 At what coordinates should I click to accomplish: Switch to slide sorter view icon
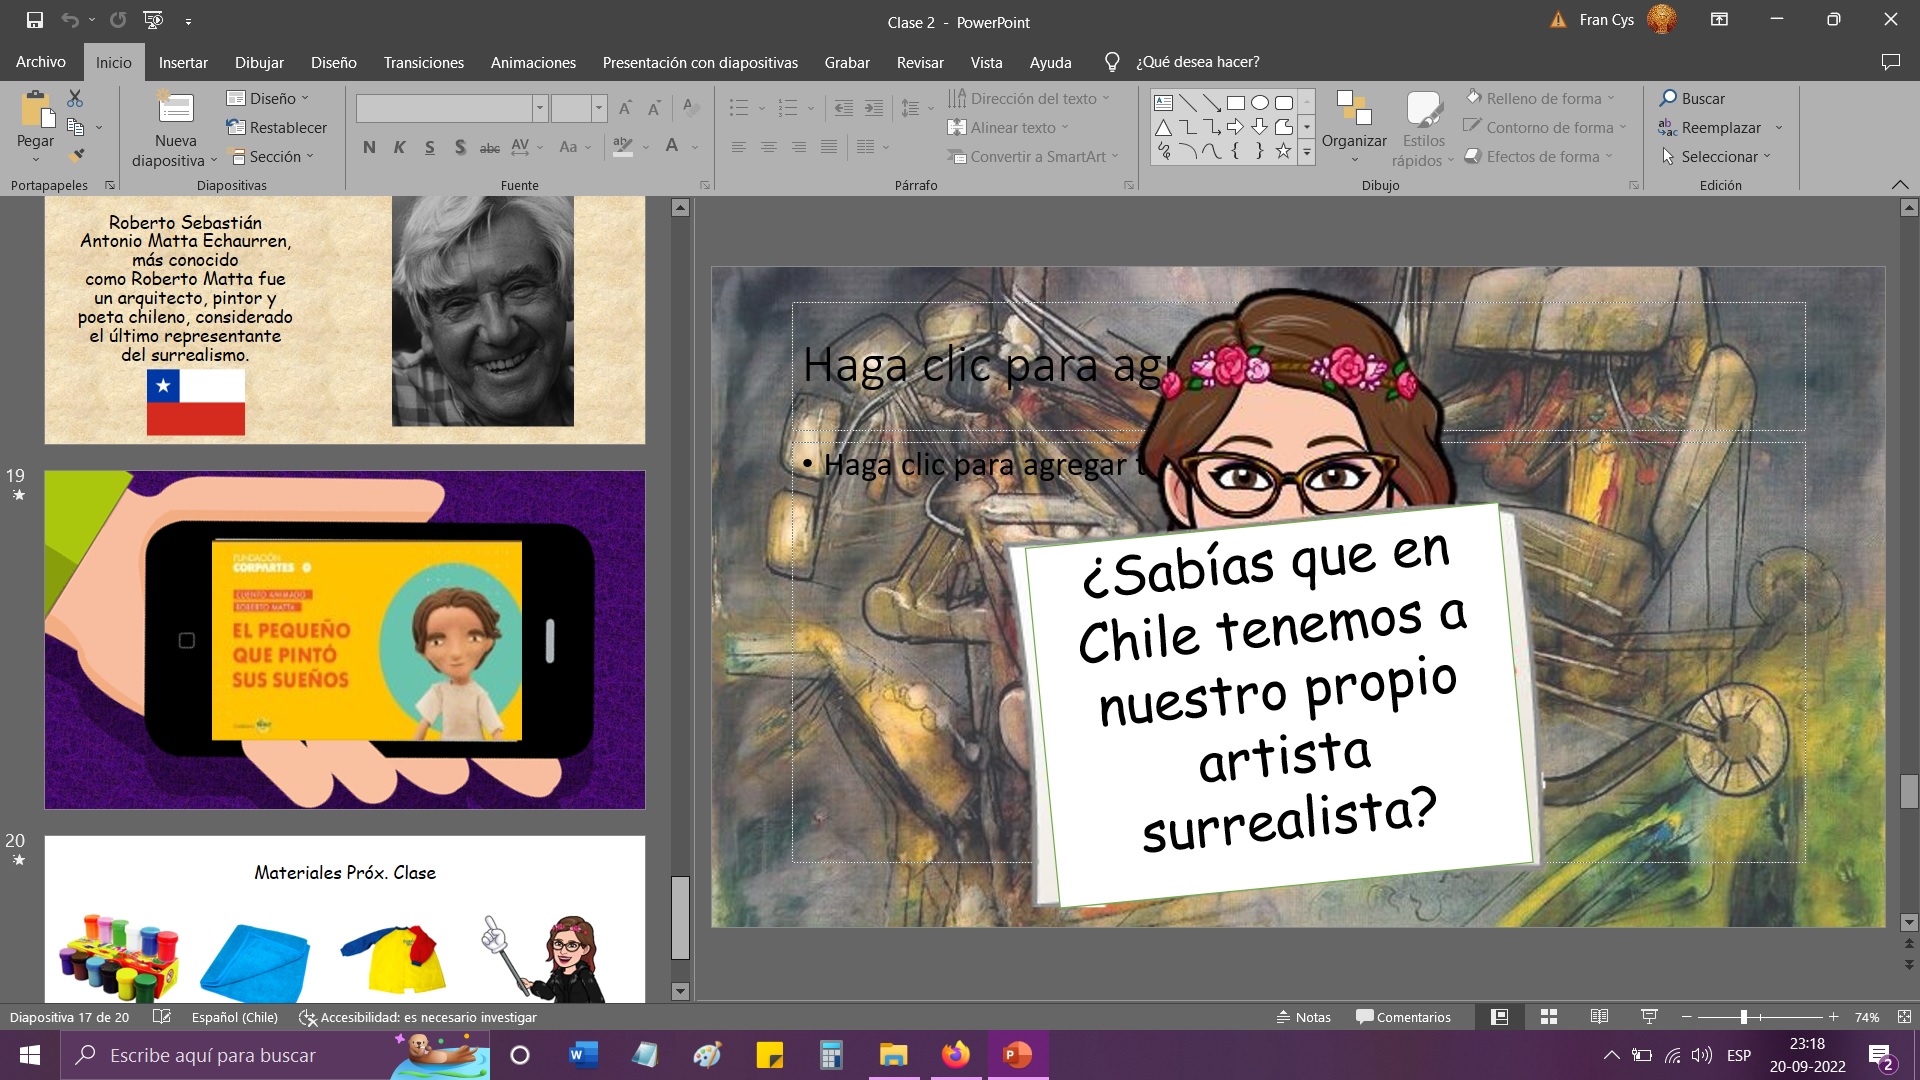tap(1549, 1017)
